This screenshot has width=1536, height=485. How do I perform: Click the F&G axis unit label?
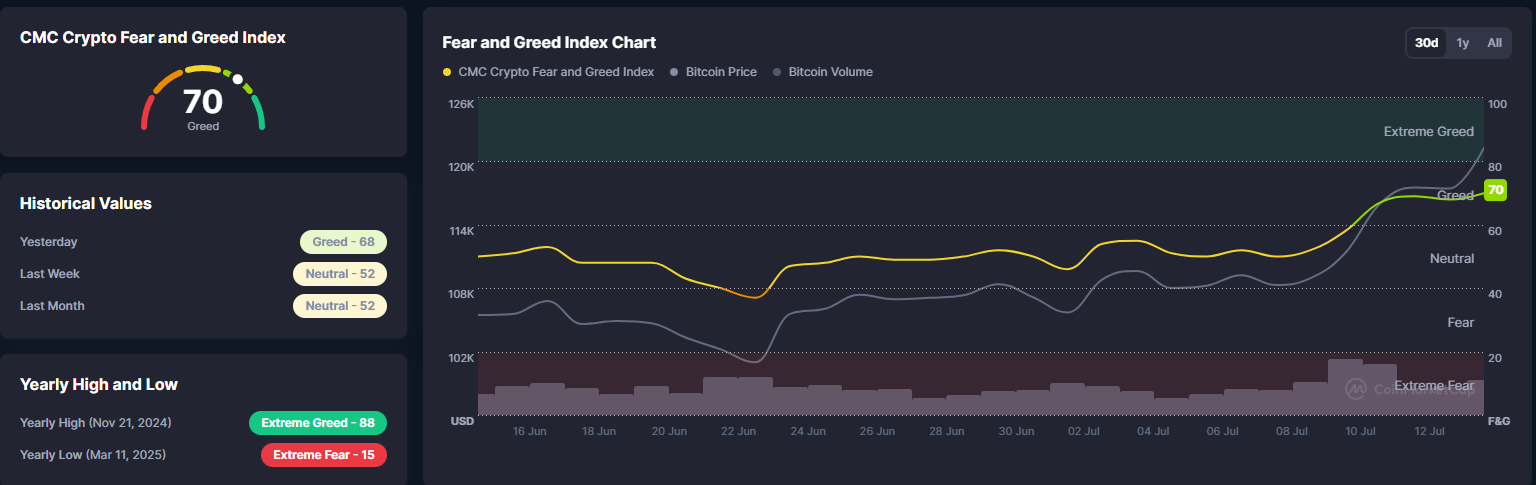click(x=1499, y=421)
